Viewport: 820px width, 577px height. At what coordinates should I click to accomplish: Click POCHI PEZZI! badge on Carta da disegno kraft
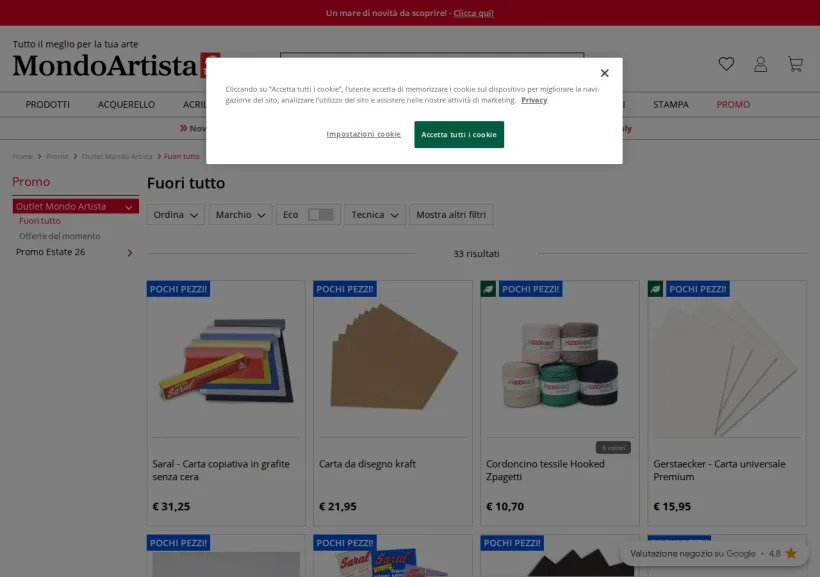[x=345, y=289]
